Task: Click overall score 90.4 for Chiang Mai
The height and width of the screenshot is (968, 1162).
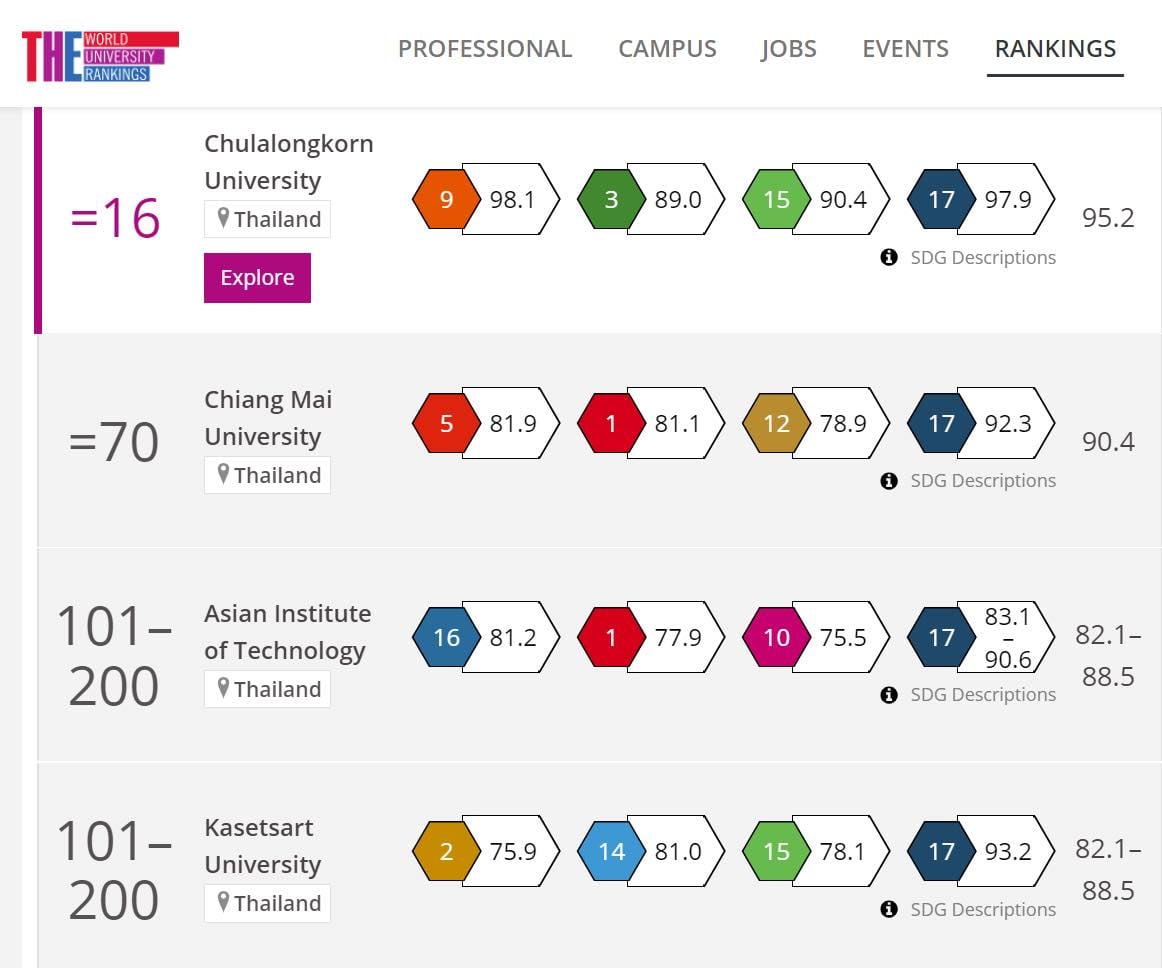Action: pyautogui.click(x=1108, y=442)
